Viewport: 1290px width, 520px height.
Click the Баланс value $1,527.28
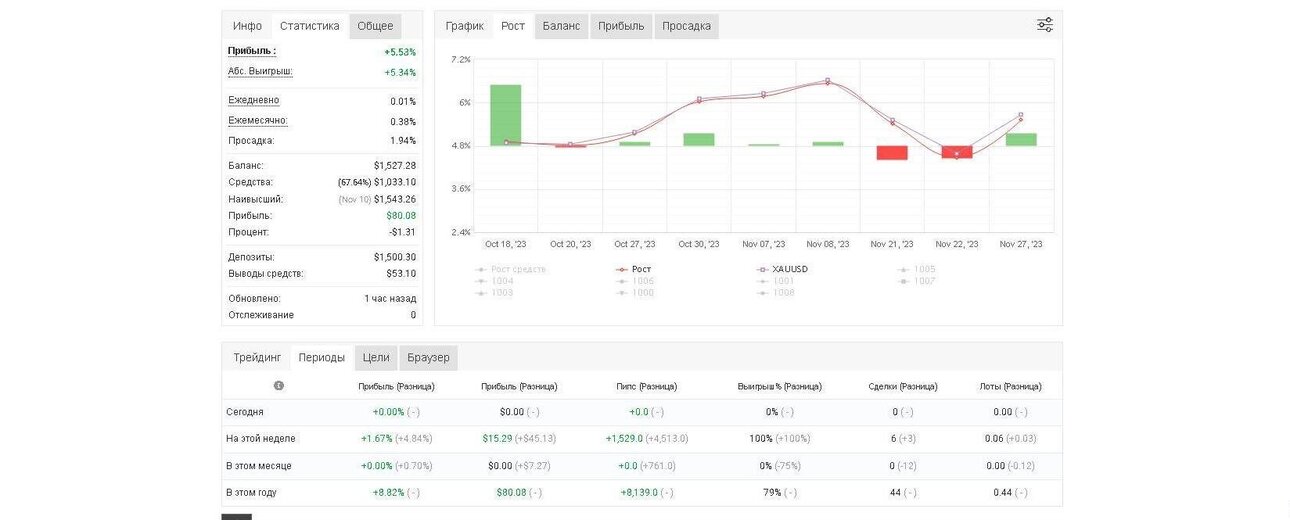(x=395, y=165)
